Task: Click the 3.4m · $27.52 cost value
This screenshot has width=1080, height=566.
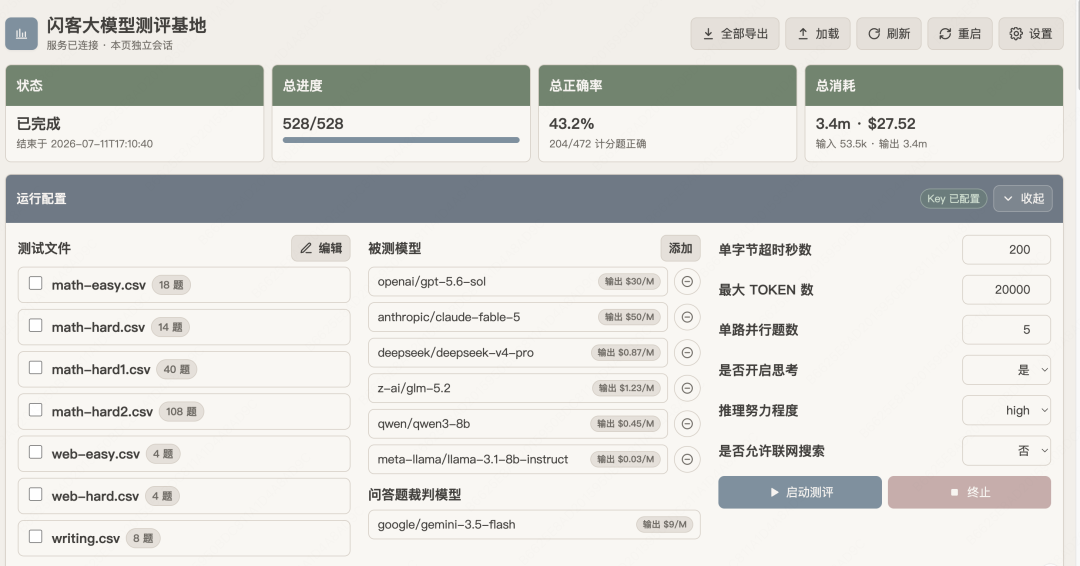Action: click(865, 124)
